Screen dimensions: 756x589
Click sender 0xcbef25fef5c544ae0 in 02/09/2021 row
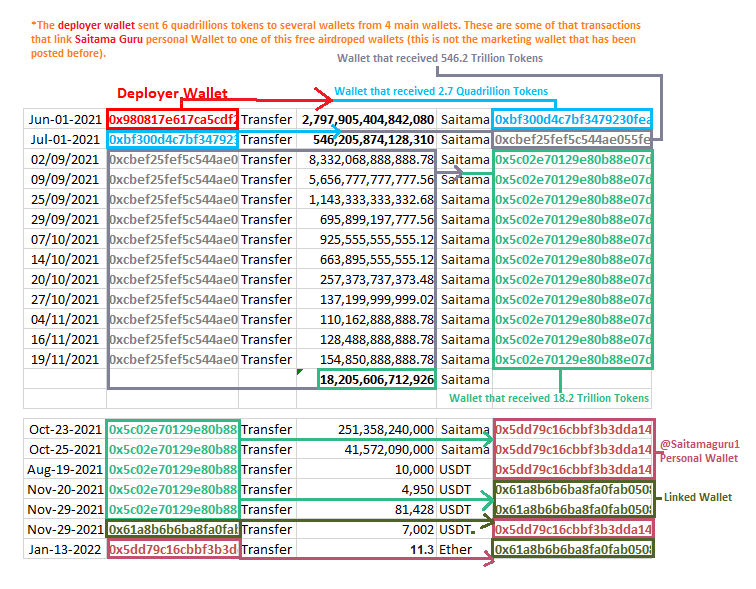[x=173, y=160]
